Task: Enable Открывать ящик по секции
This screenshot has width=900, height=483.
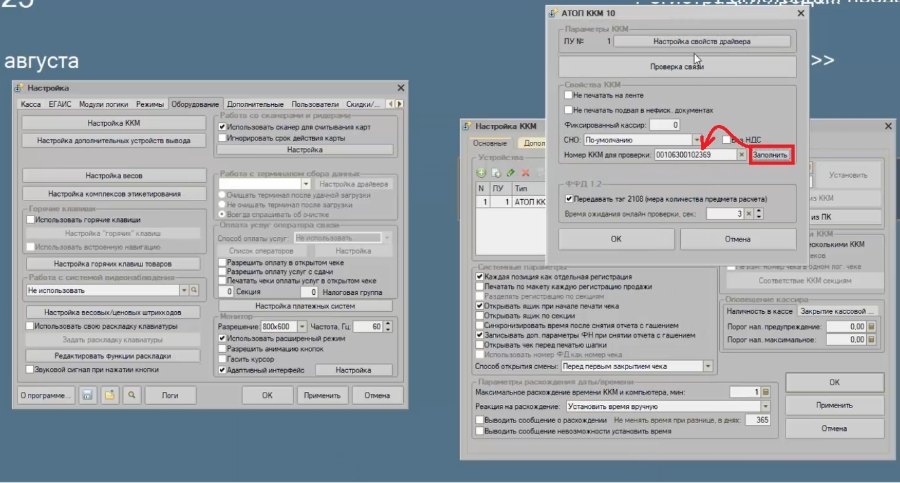Action: pos(479,315)
